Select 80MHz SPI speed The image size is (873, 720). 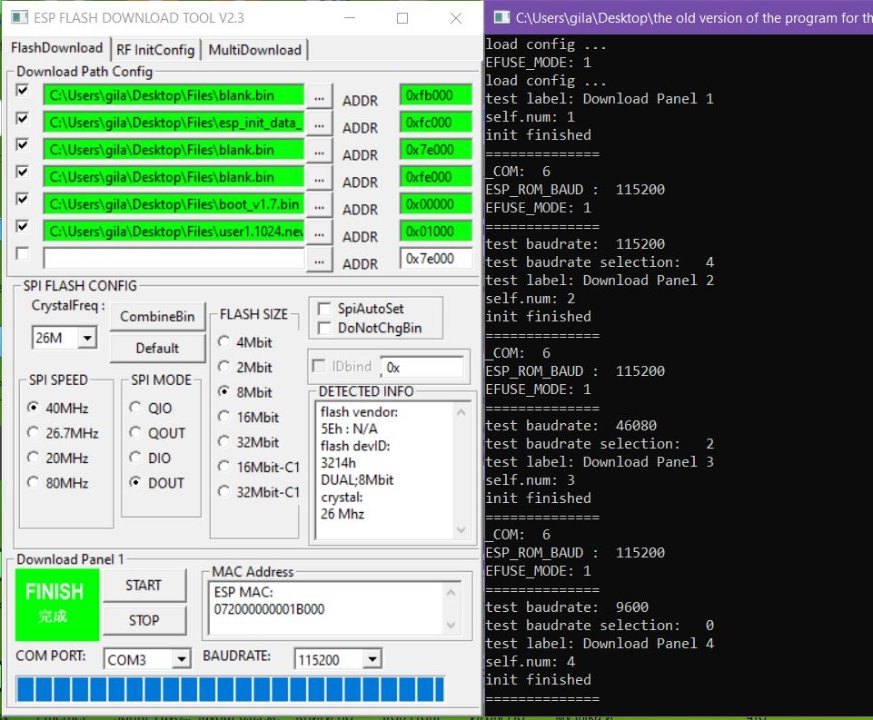[x=58, y=483]
